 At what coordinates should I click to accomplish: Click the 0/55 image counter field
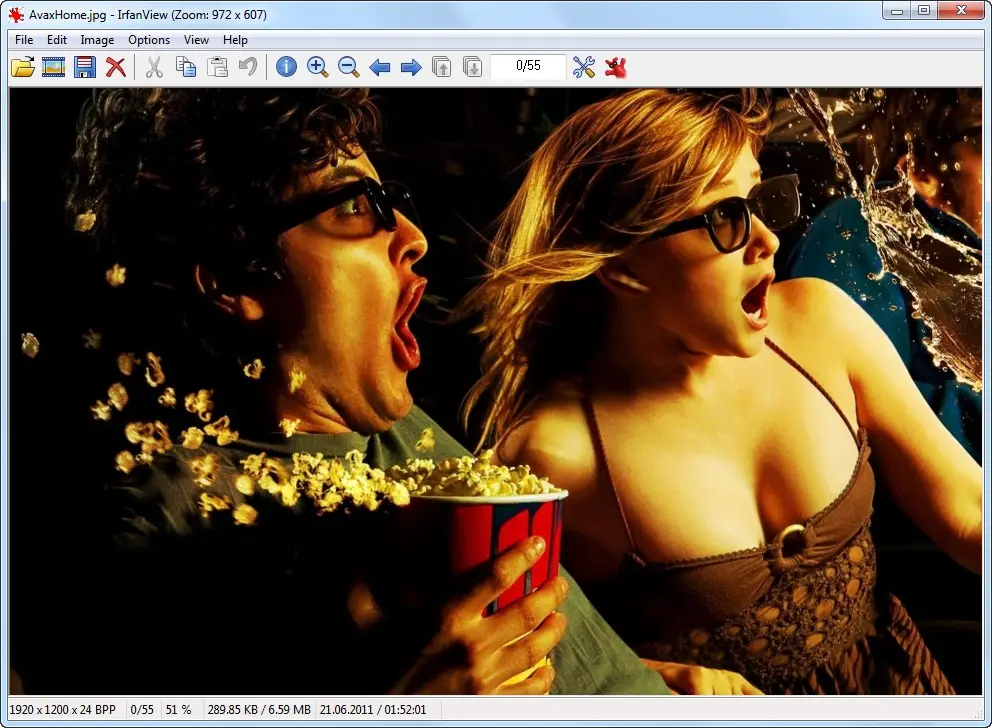(528, 66)
